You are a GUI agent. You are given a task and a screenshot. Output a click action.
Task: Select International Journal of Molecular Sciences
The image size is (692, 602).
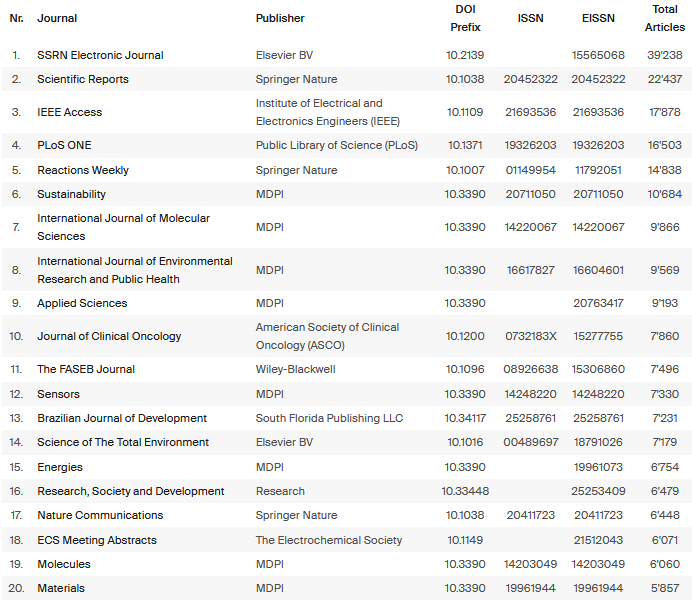[123, 227]
